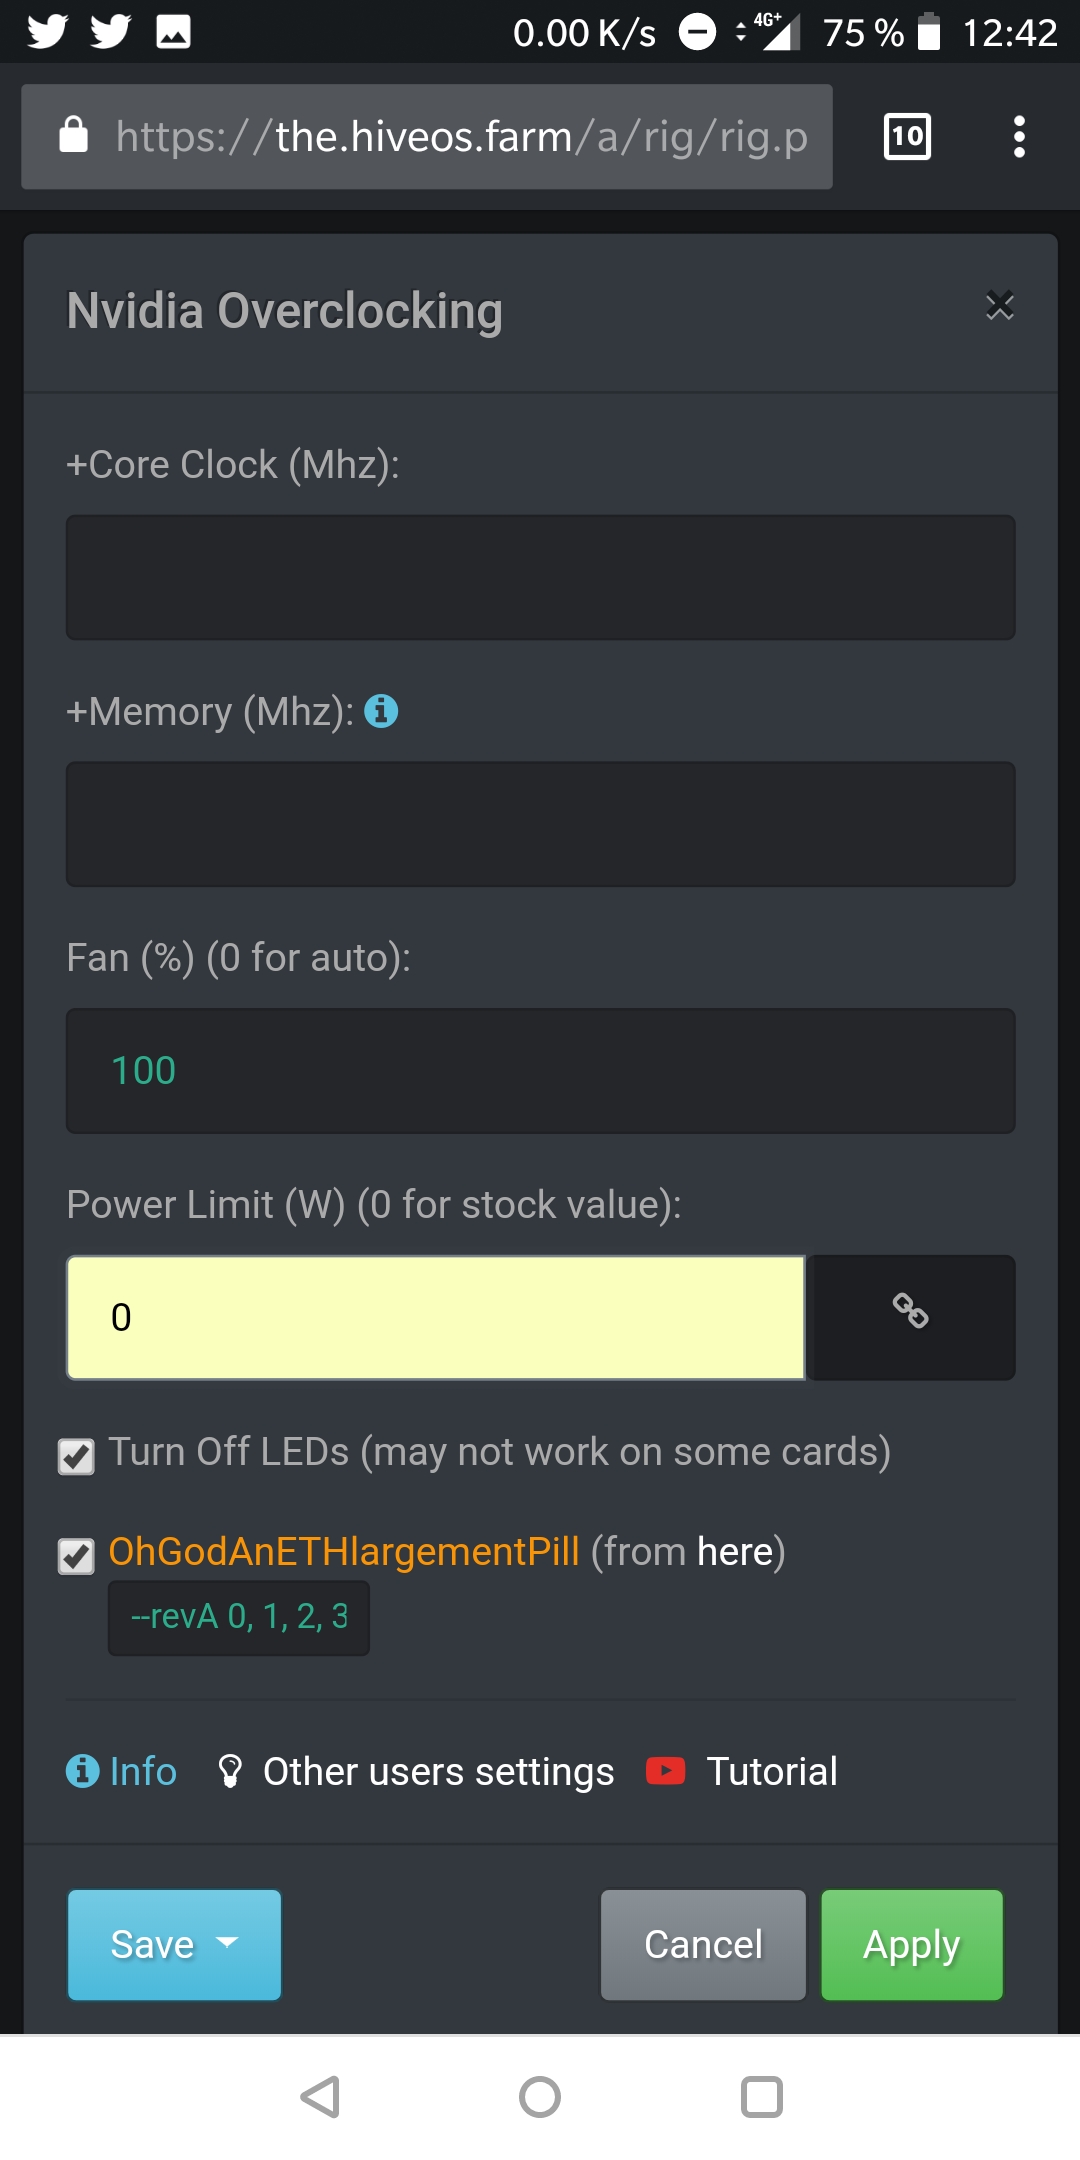
Task: Click the Apply button
Action: coord(912,1945)
